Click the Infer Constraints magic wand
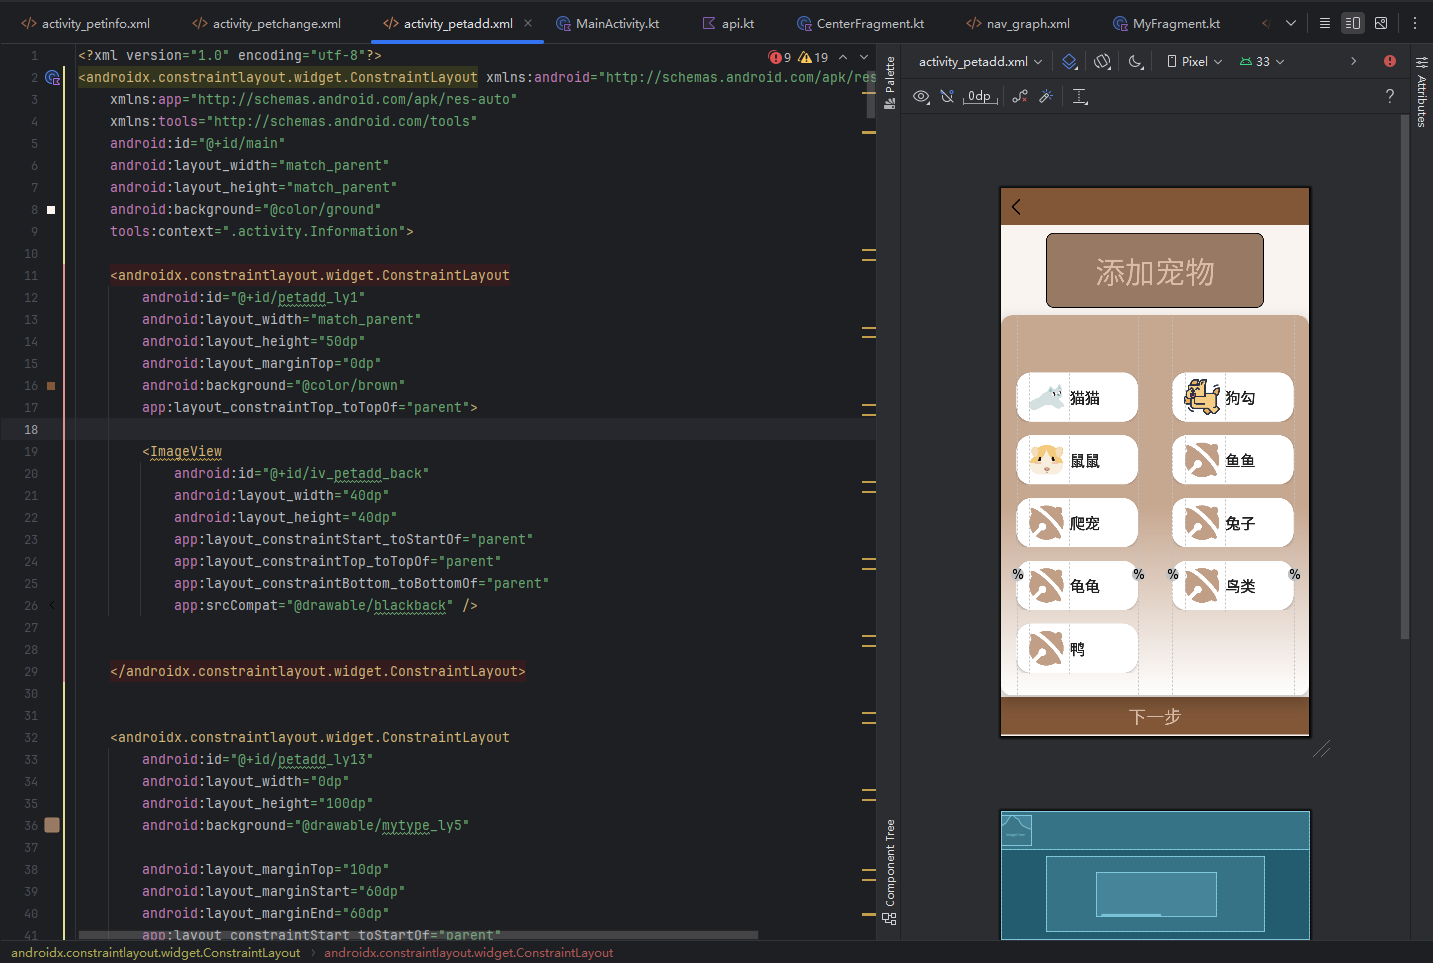 coord(1046,97)
